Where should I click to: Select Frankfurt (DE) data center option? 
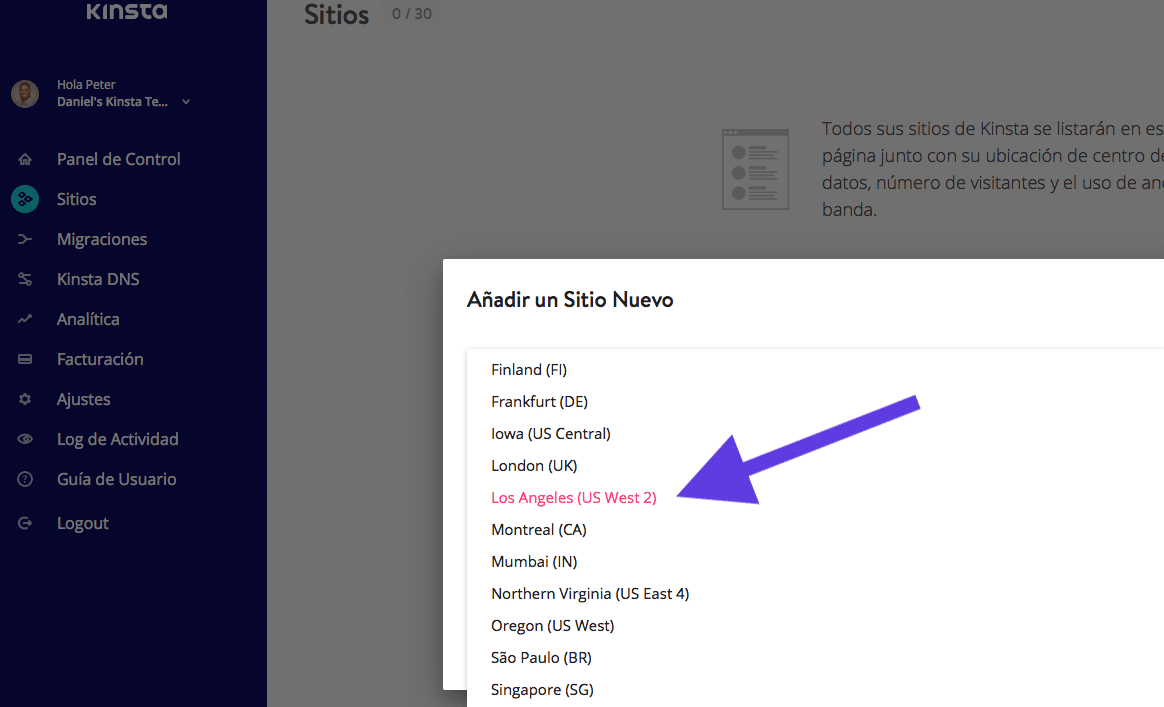tap(539, 402)
